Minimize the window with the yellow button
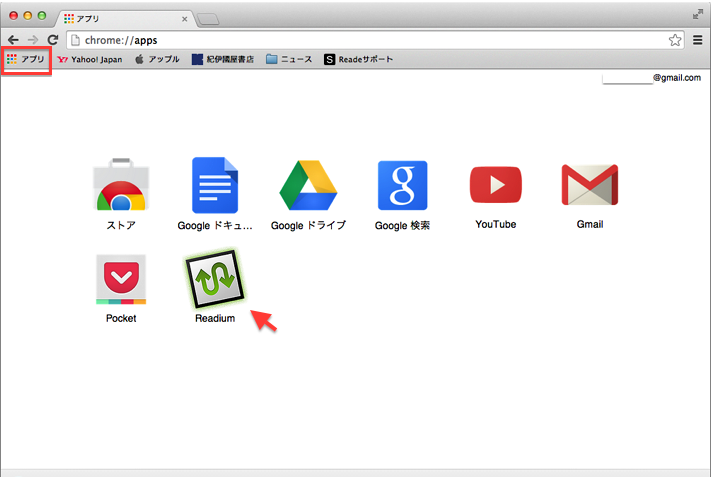The height and width of the screenshot is (479, 711). 28,16
